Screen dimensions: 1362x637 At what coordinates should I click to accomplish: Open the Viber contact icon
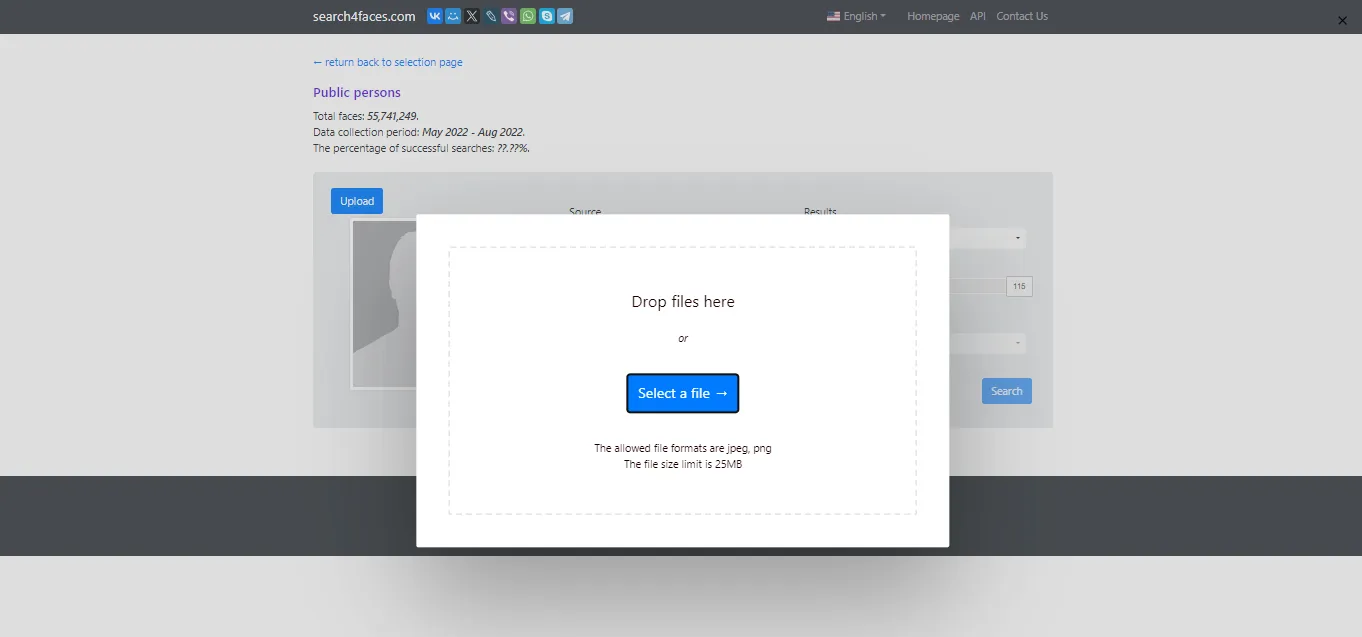click(507, 16)
